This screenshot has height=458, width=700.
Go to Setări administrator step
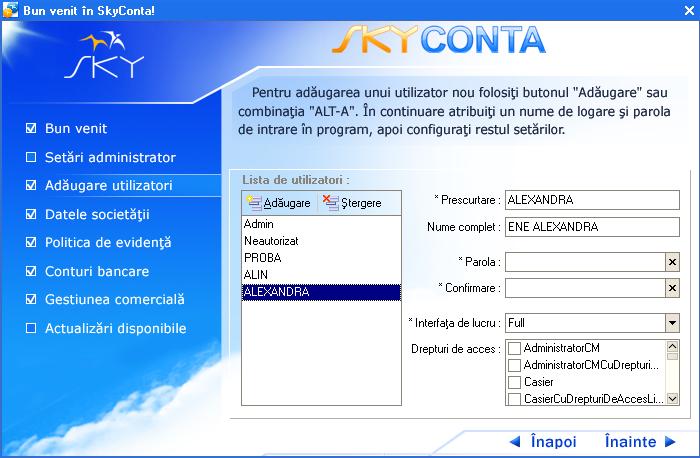(110, 157)
